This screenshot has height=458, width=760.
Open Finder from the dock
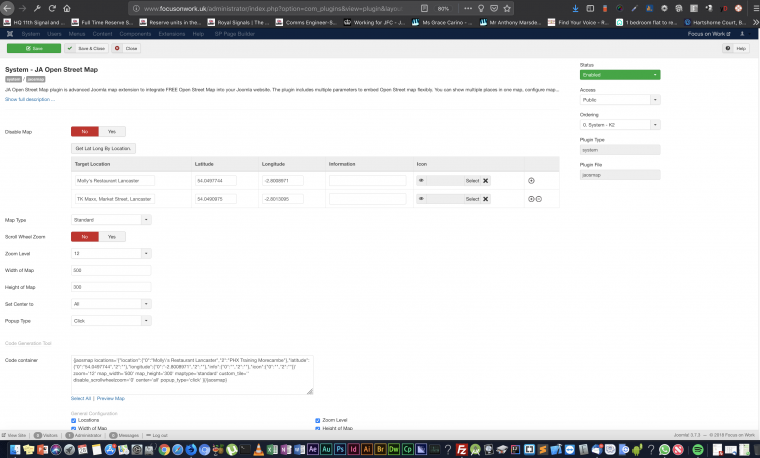(15, 449)
